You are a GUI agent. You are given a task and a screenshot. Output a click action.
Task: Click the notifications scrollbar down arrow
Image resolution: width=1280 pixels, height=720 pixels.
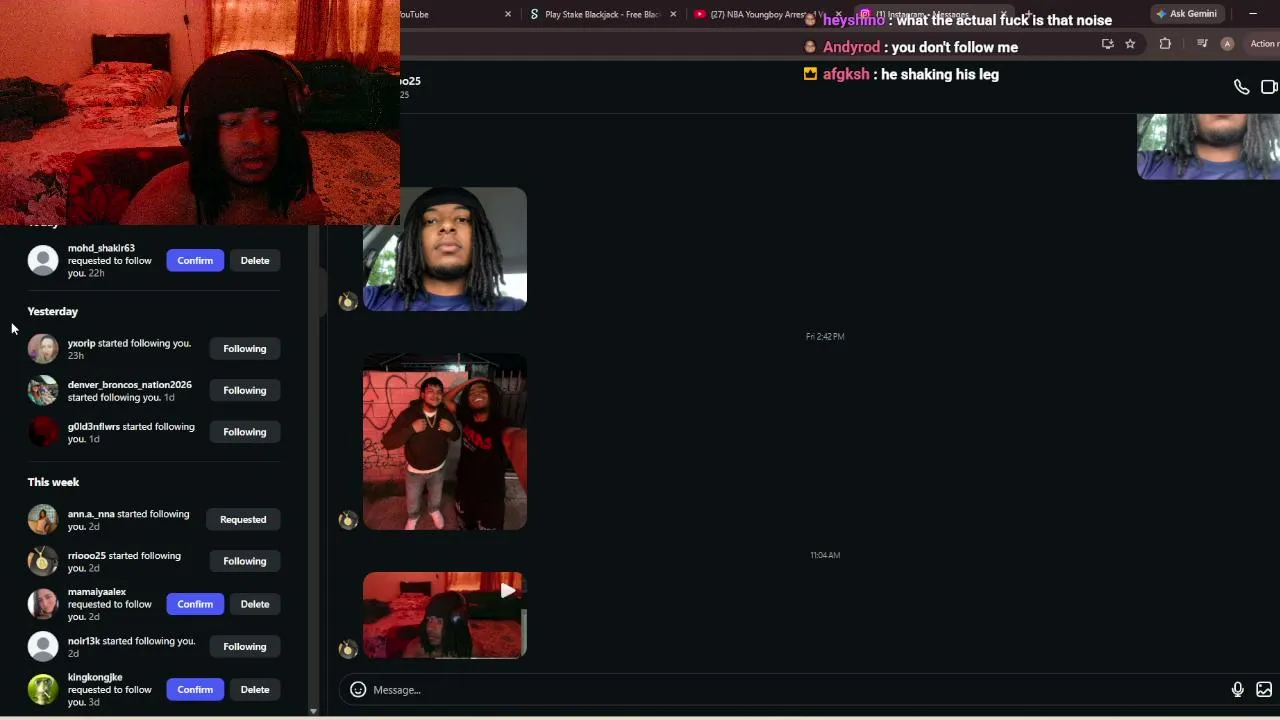(x=313, y=711)
